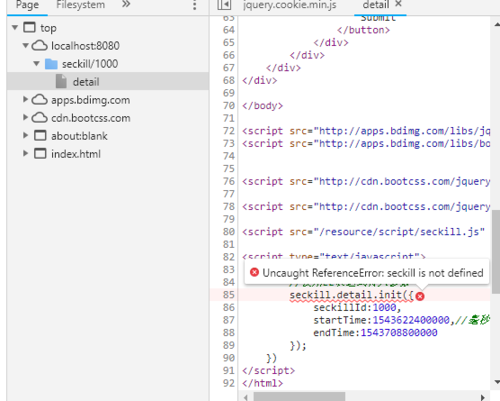Click the </body> tag on line 70
The width and height of the screenshot is (500, 401).
263,106
